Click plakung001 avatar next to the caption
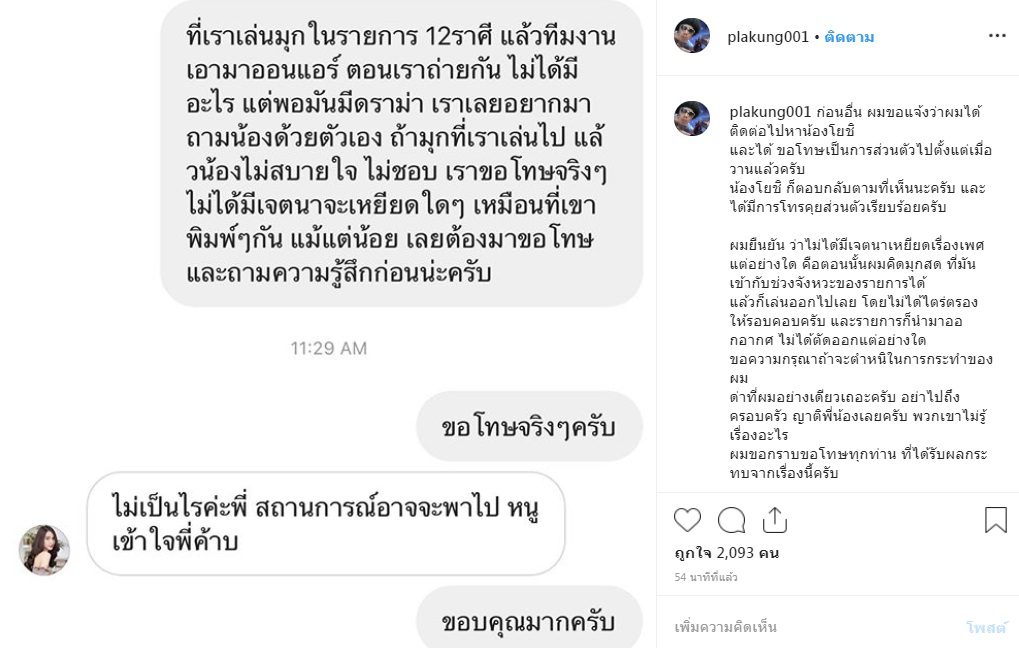The width and height of the screenshot is (1019, 648). point(691,118)
